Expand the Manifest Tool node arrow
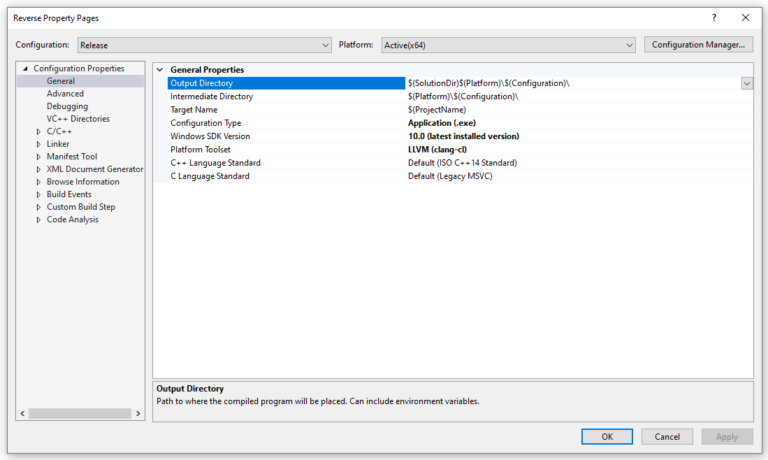Image resolution: width=768 pixels, height=460 pixels. (39, 157)
